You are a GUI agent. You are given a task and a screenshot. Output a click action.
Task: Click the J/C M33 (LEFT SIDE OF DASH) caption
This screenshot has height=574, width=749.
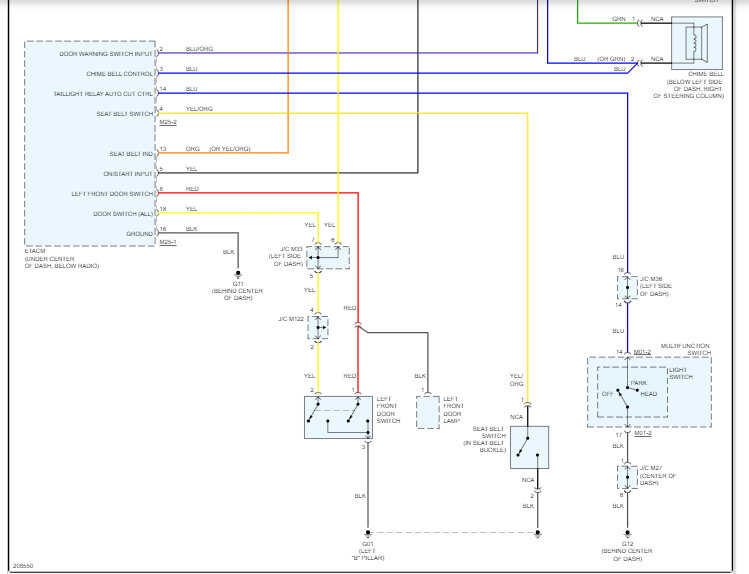point(286,256)
